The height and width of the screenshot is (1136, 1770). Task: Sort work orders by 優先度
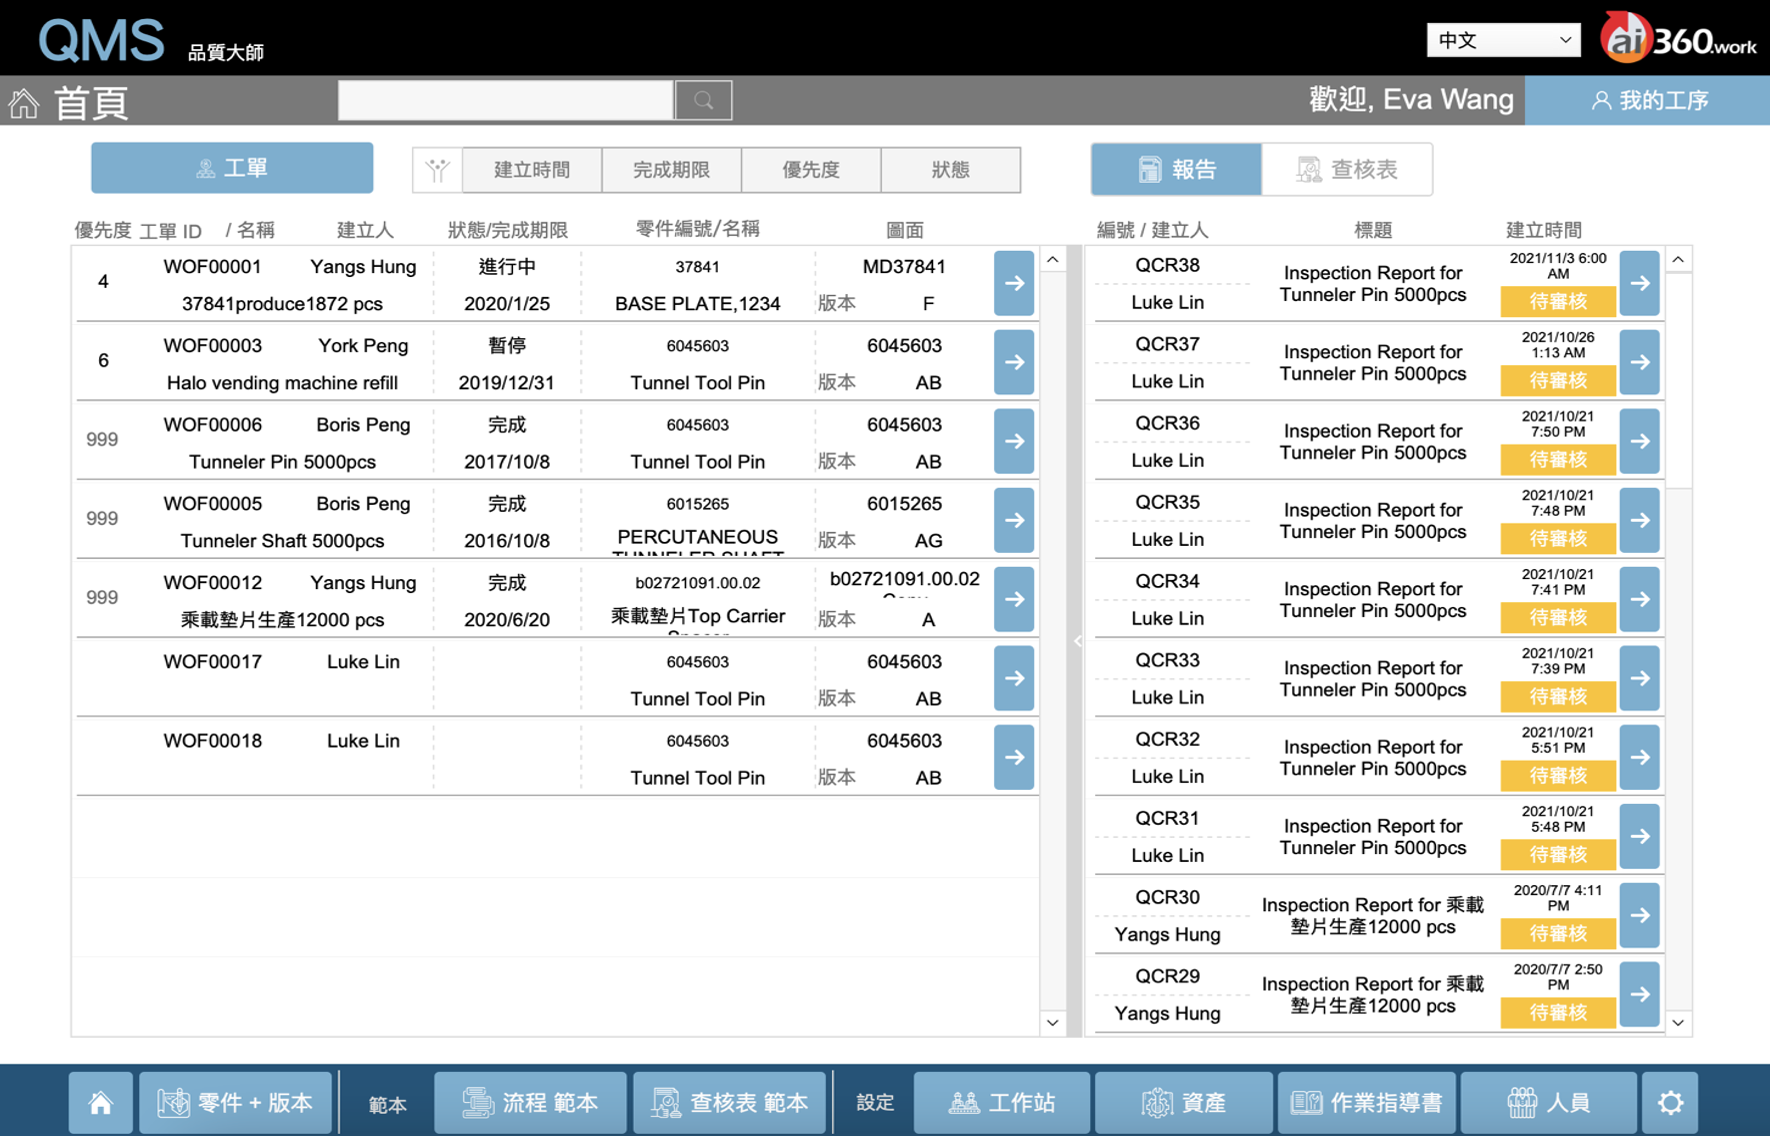tap(811, 170)
